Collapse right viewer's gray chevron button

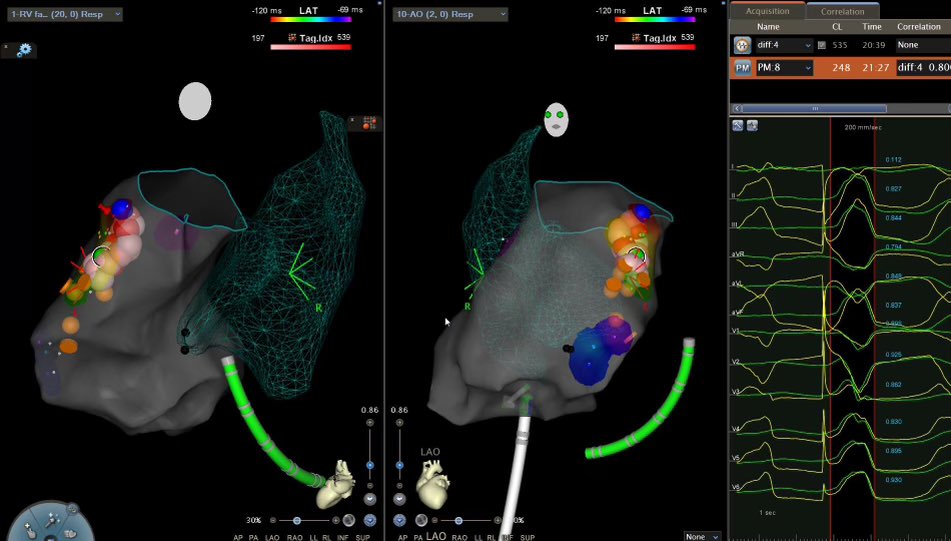coord(400,500)
